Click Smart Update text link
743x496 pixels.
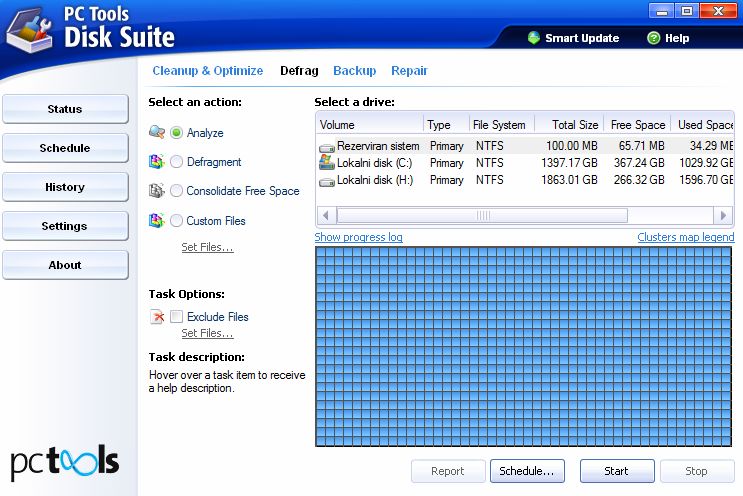tap(582, 38)
